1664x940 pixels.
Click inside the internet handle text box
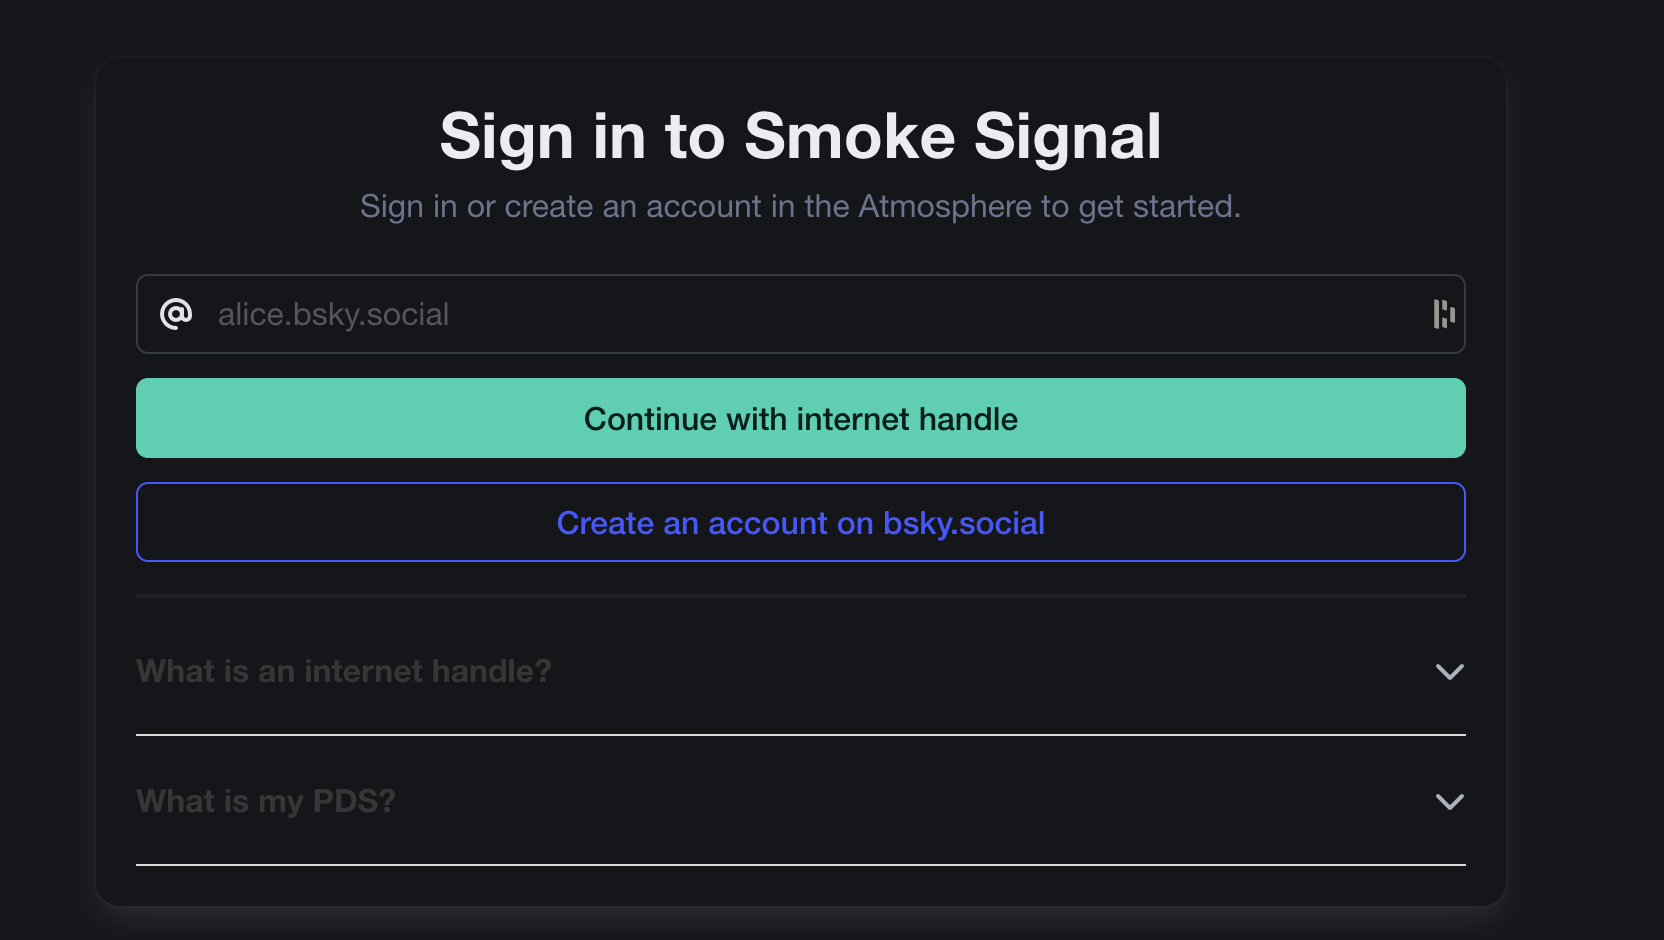point(800,314)
